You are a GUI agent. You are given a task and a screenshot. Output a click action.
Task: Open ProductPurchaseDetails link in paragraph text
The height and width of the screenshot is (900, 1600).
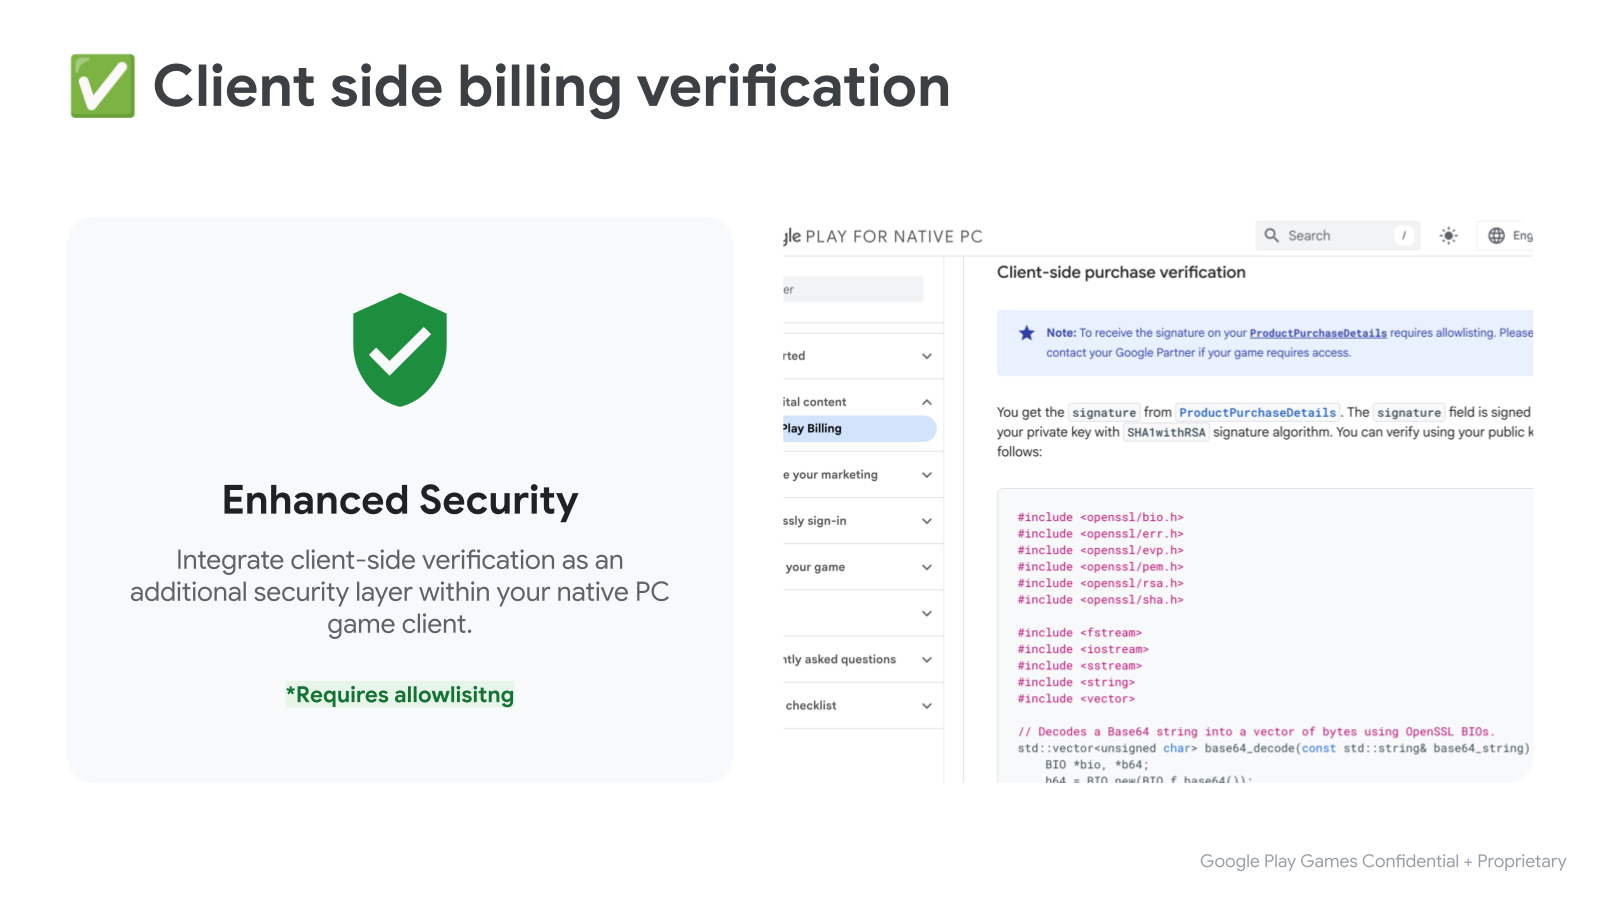1257,412
